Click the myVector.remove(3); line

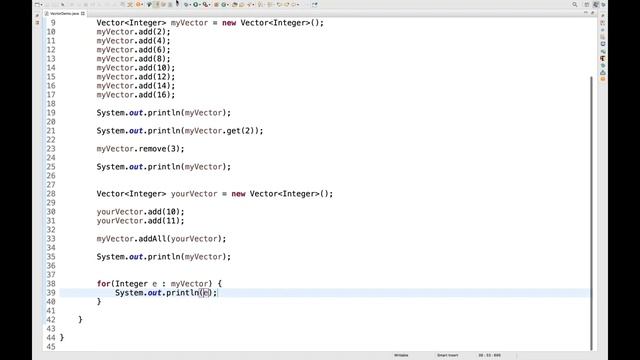(140, 149)
